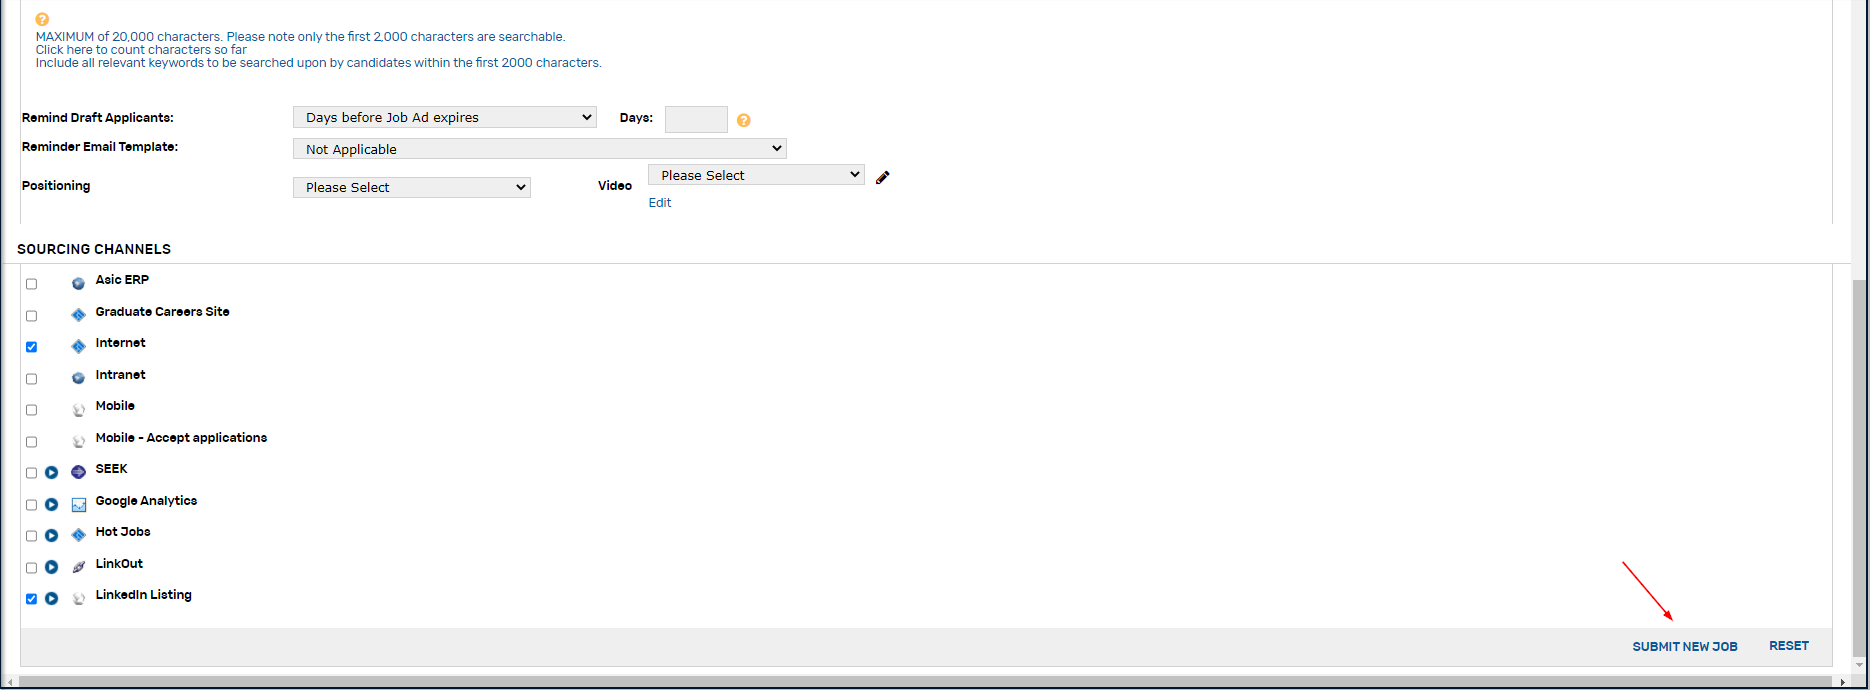Click the "Graduate Careers Site" label text
The width and height of the screenshot is (1870, 690).
(x=163, y=312)
